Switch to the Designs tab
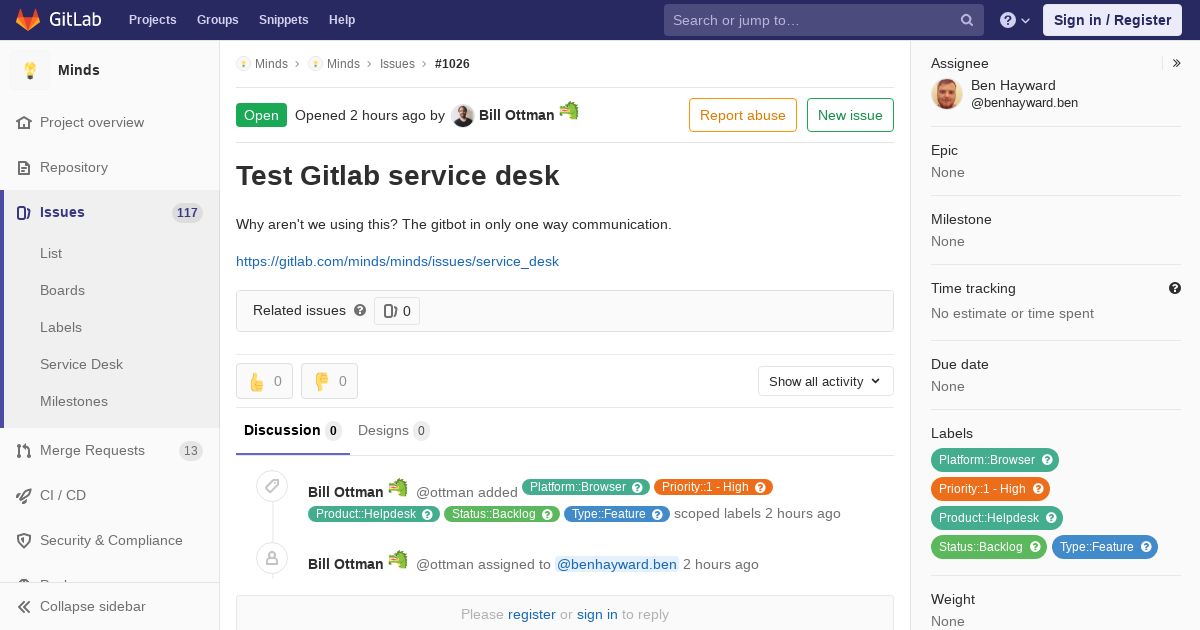 [x=394, y=430]
